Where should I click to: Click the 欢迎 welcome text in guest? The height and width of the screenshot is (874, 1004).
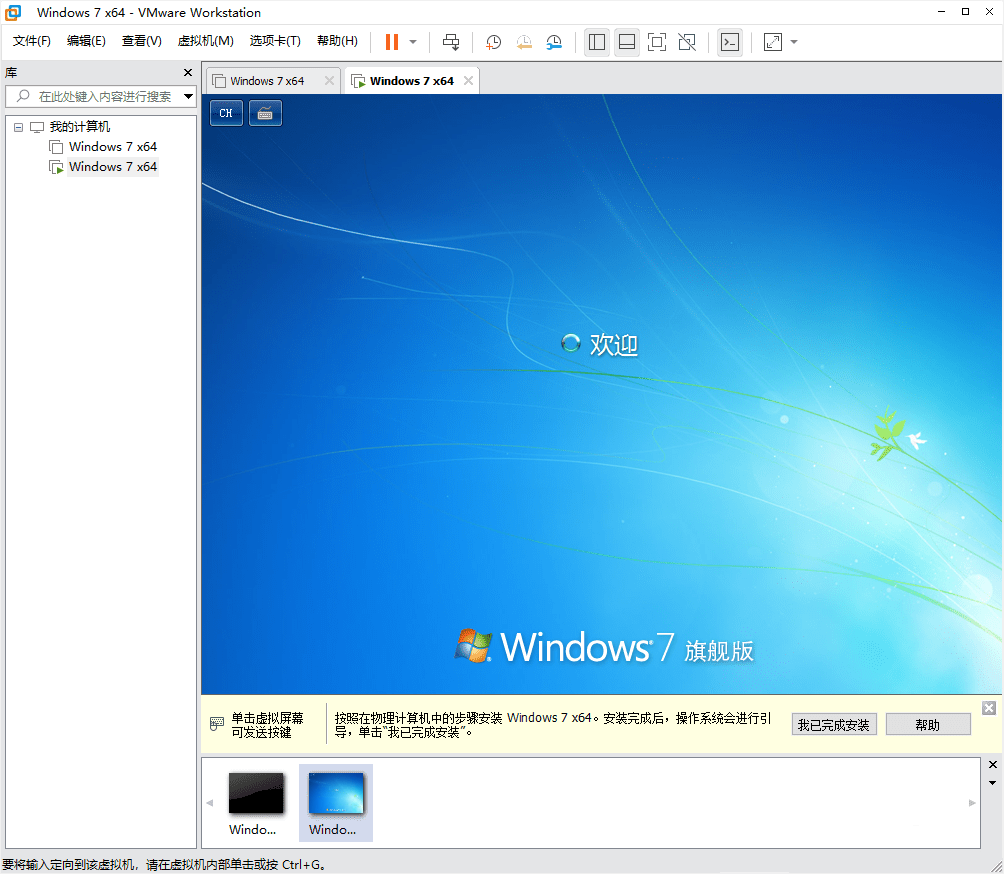613,344
